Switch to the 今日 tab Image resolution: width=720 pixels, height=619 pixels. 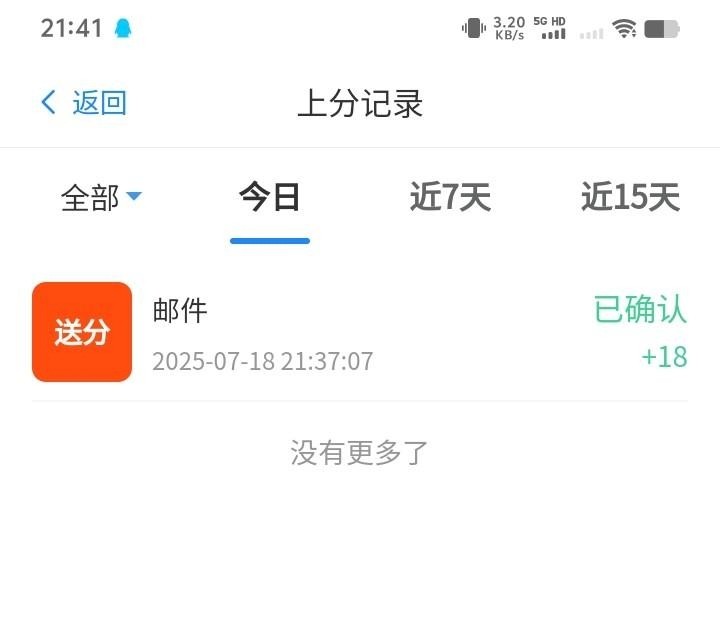[x=270, y=197]
